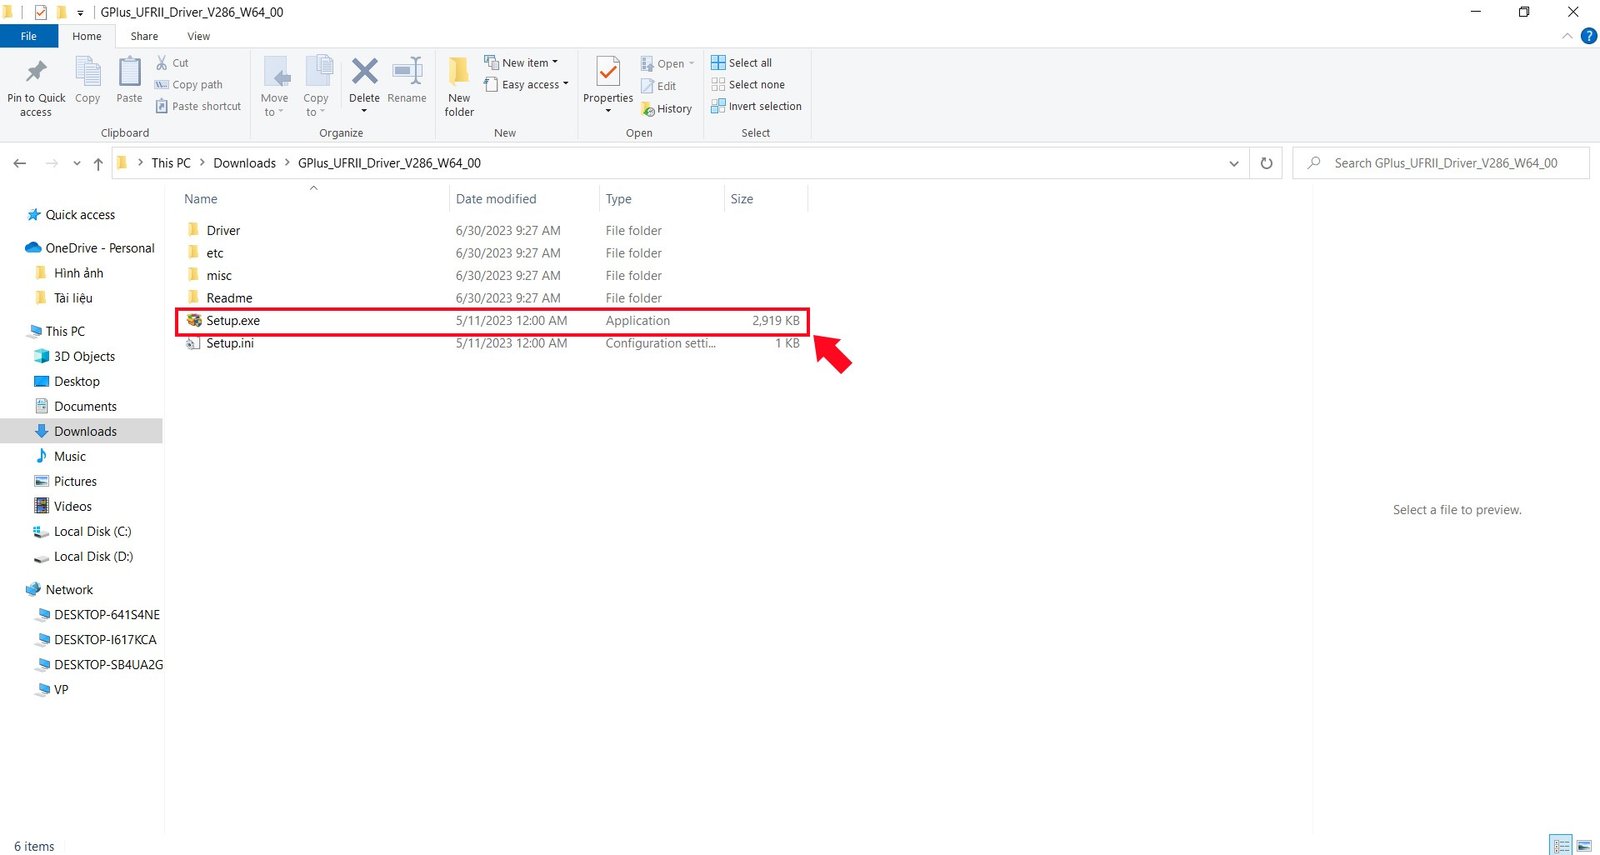
Task: Refresh the folder view
Action: pyautogui.click(x=1266, y=163)
